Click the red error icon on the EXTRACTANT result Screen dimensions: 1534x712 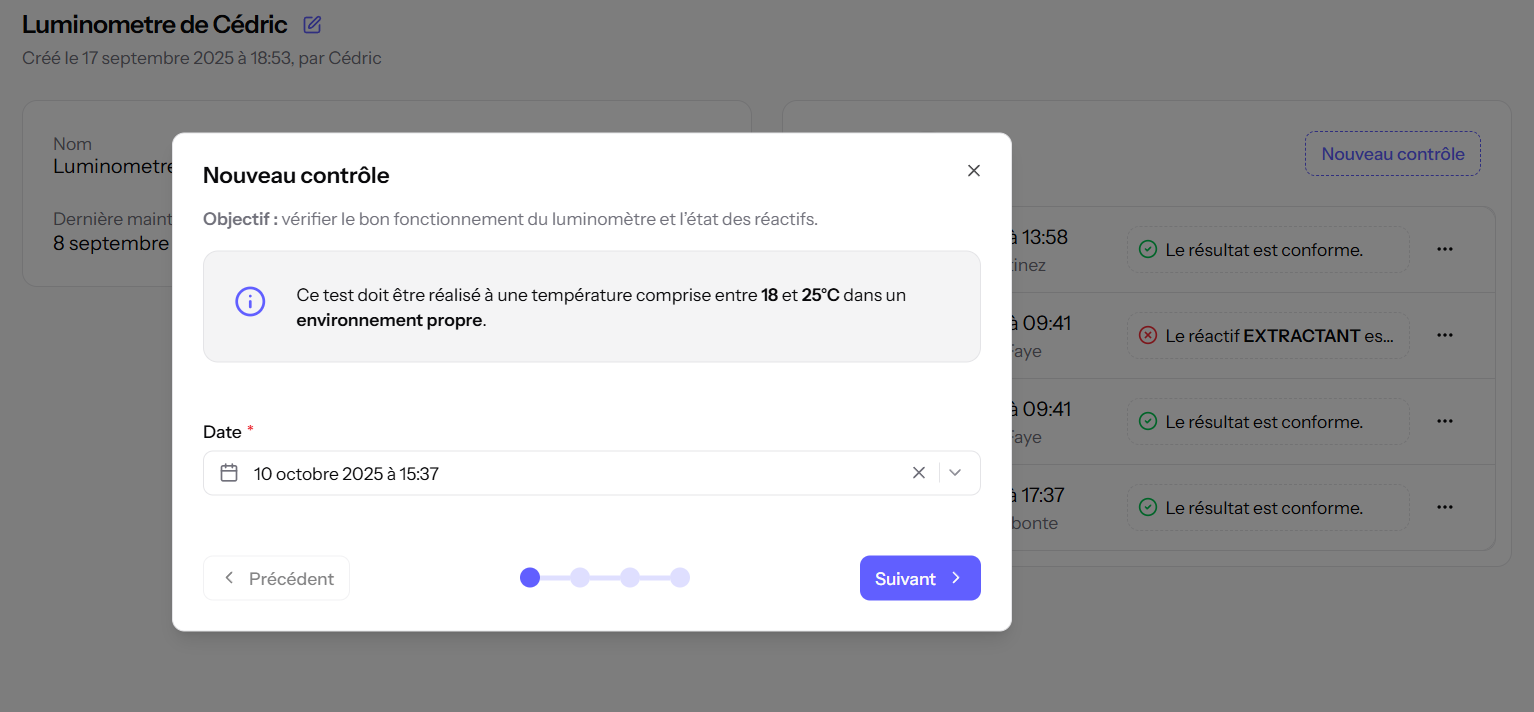(x=1148, y=336)
